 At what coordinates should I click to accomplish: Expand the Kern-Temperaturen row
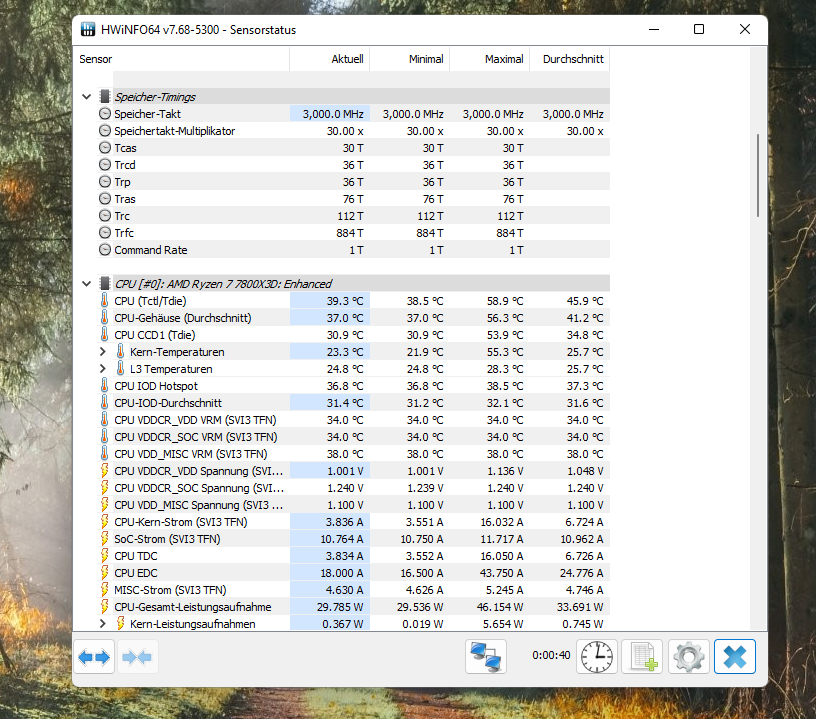(103, 352)
